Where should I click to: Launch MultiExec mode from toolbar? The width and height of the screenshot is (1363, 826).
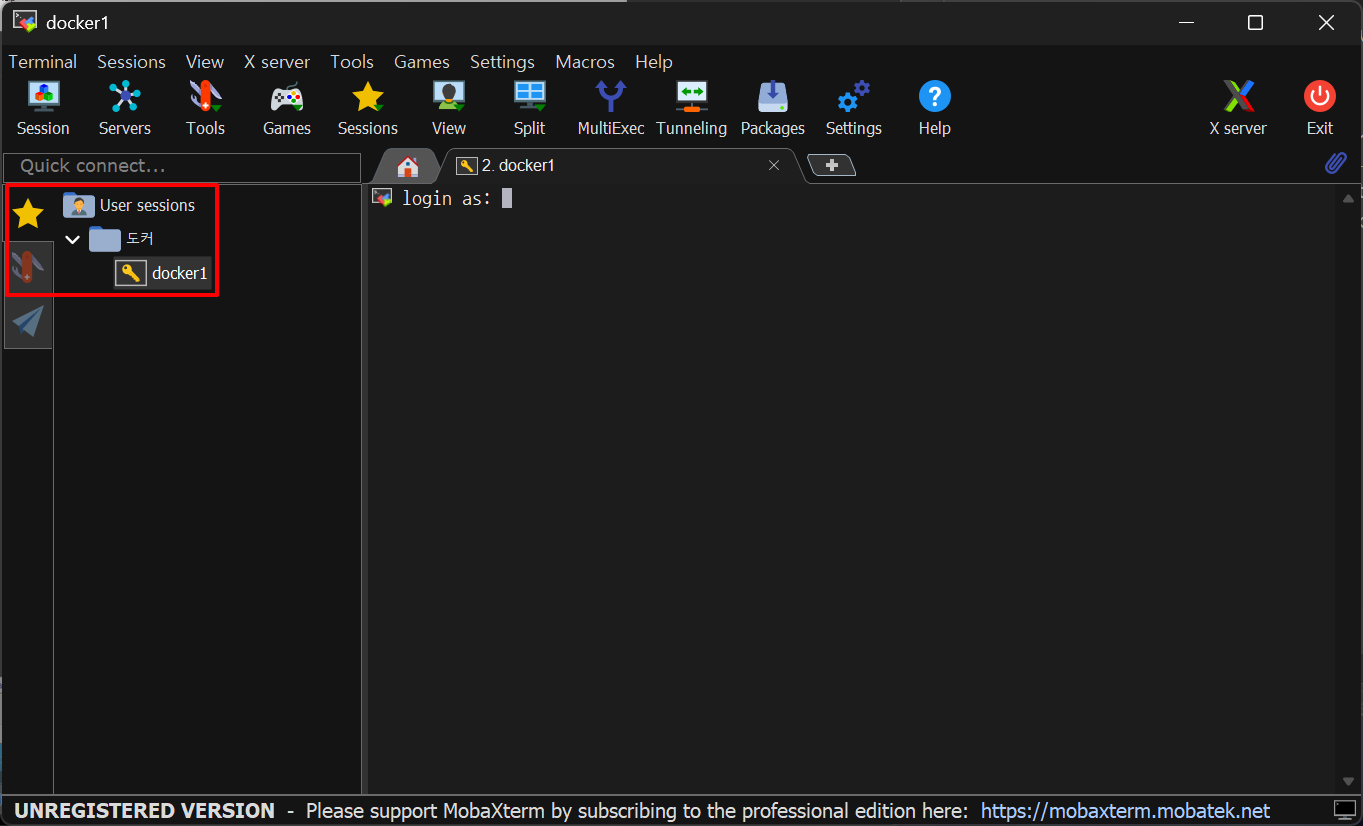click(x=610, y=108)
